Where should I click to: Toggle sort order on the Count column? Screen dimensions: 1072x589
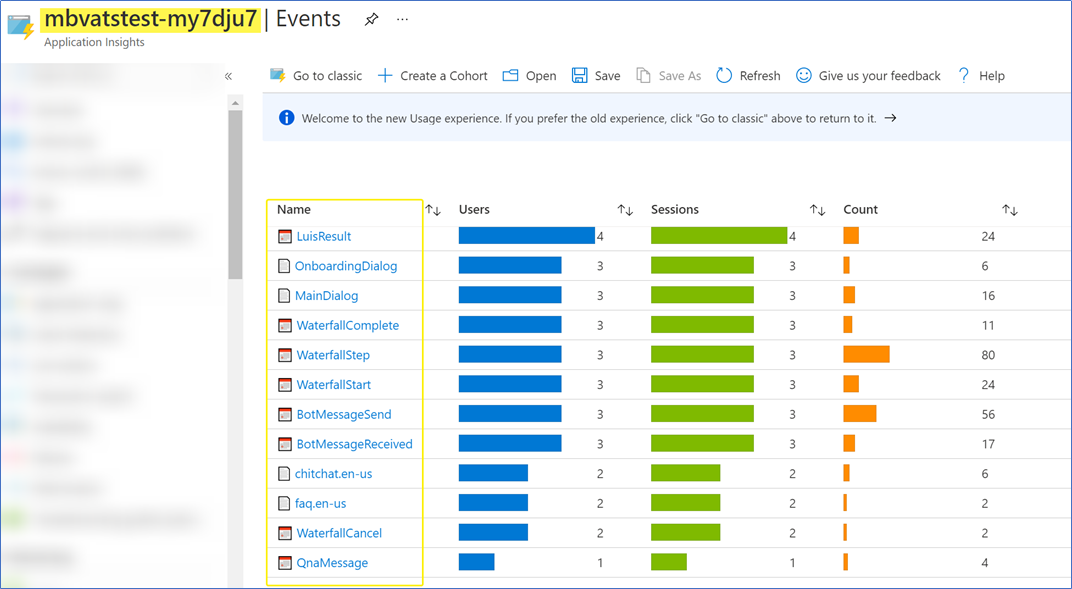(x=1010, y=209)
